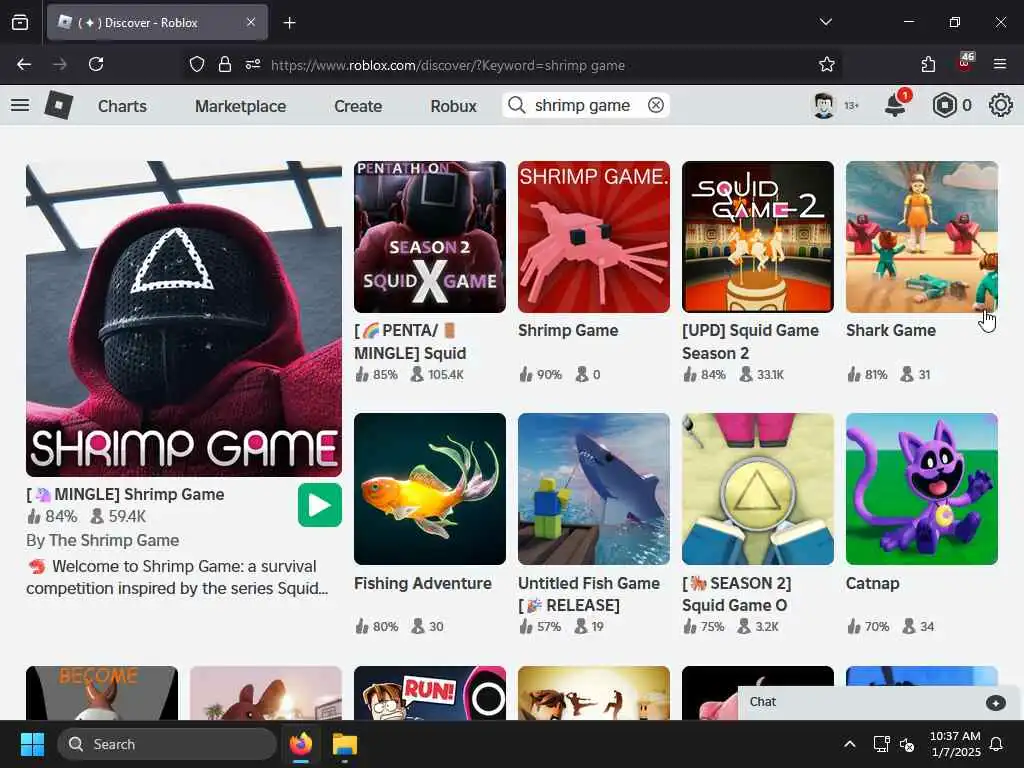This screenshot has height=768, width=1024.
Task: Open the BECOME game thumbnail at bottom
Action: coord(102,693)
